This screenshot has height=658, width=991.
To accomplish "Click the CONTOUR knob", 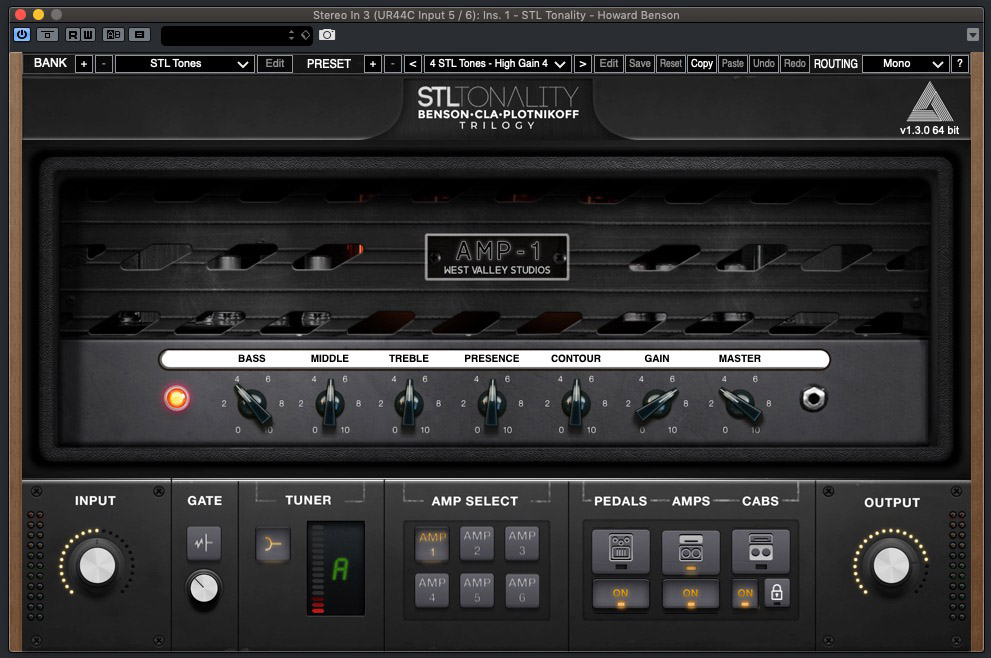I will (x=576, y=403).
